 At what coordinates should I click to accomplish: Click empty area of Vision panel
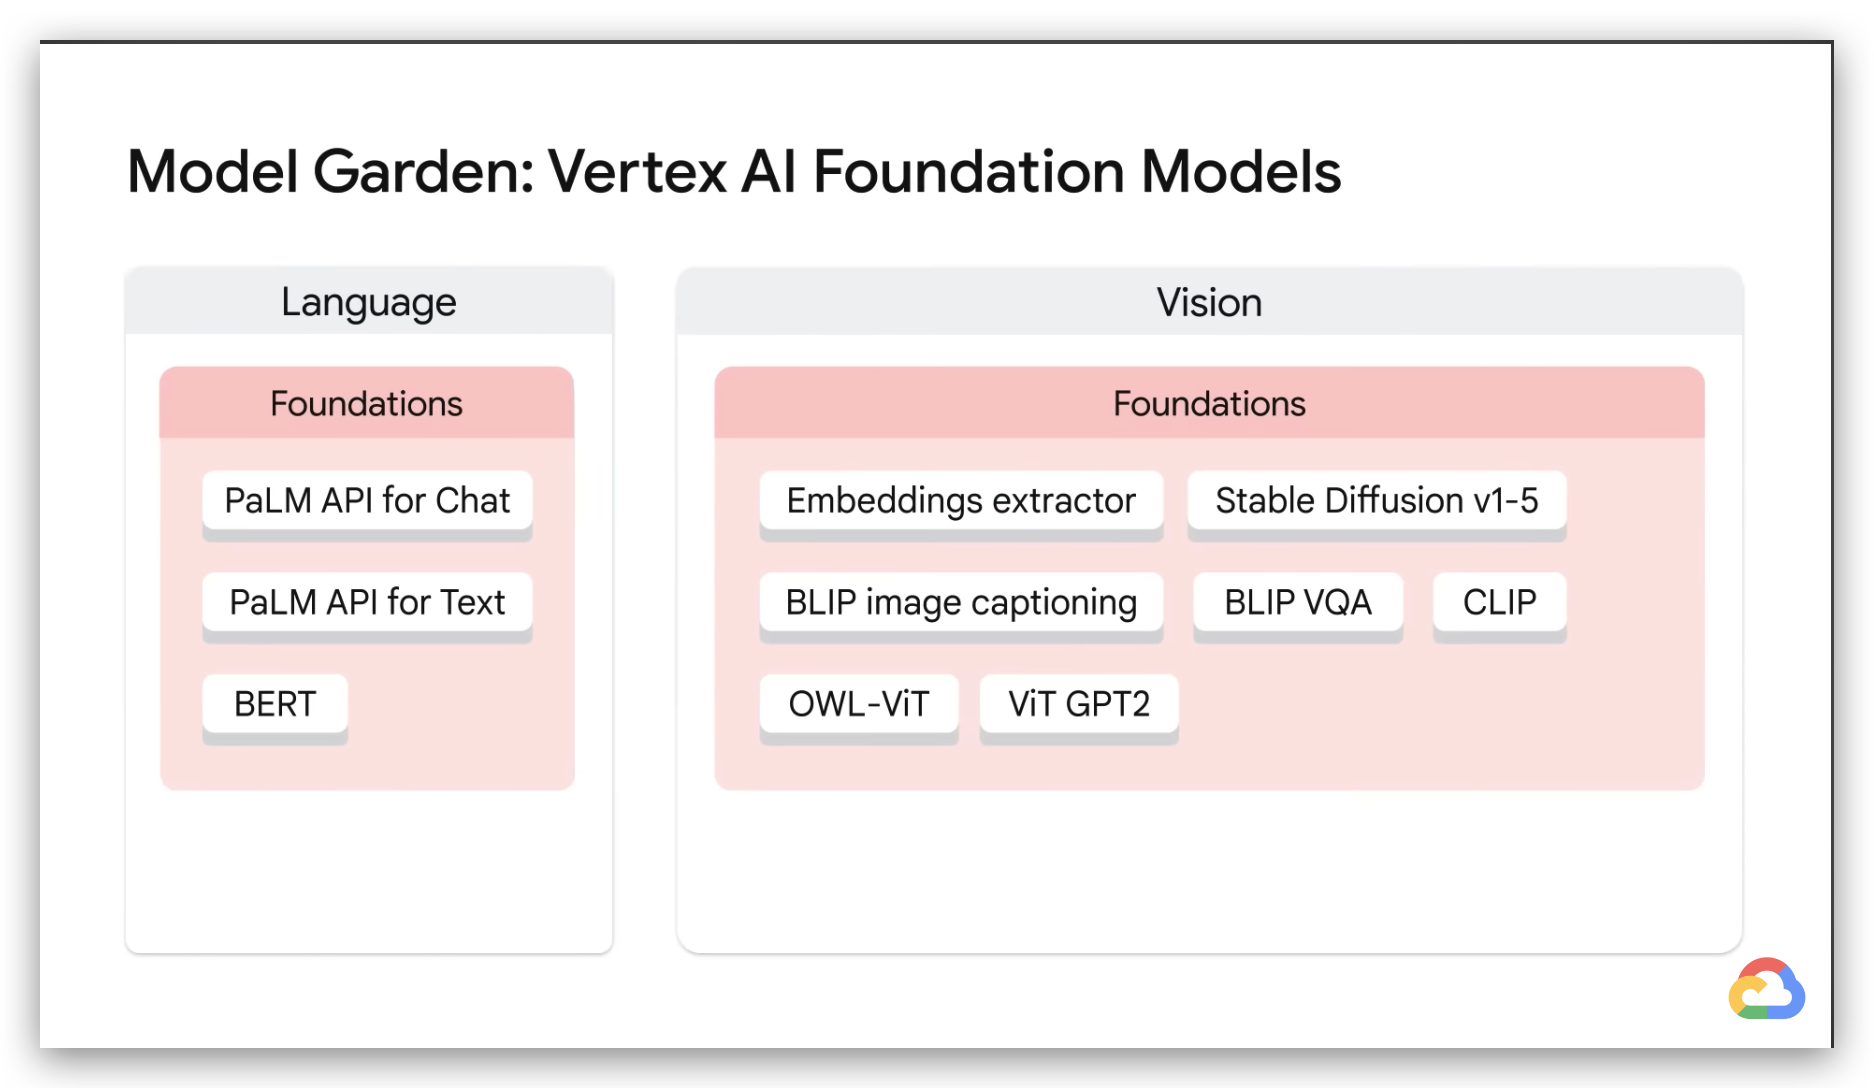(1210, 872)
